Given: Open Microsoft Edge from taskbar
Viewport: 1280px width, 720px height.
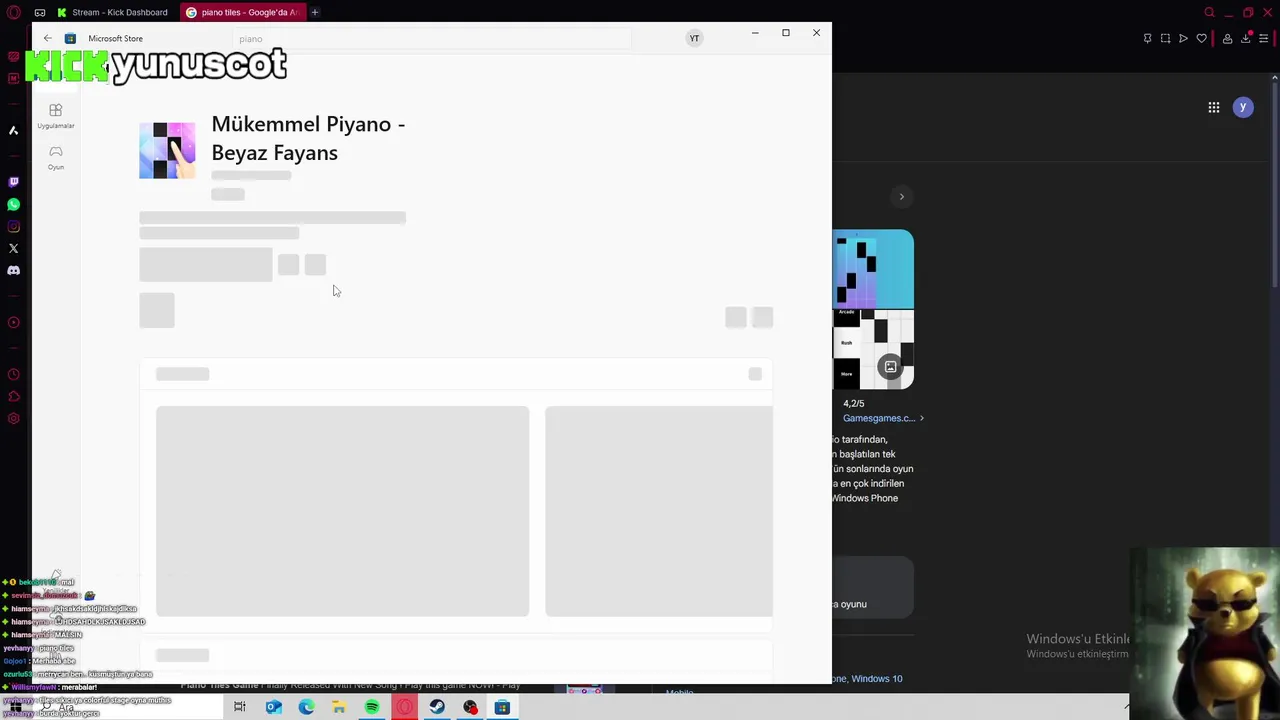Looking at the screenshot, I should 306,707.
